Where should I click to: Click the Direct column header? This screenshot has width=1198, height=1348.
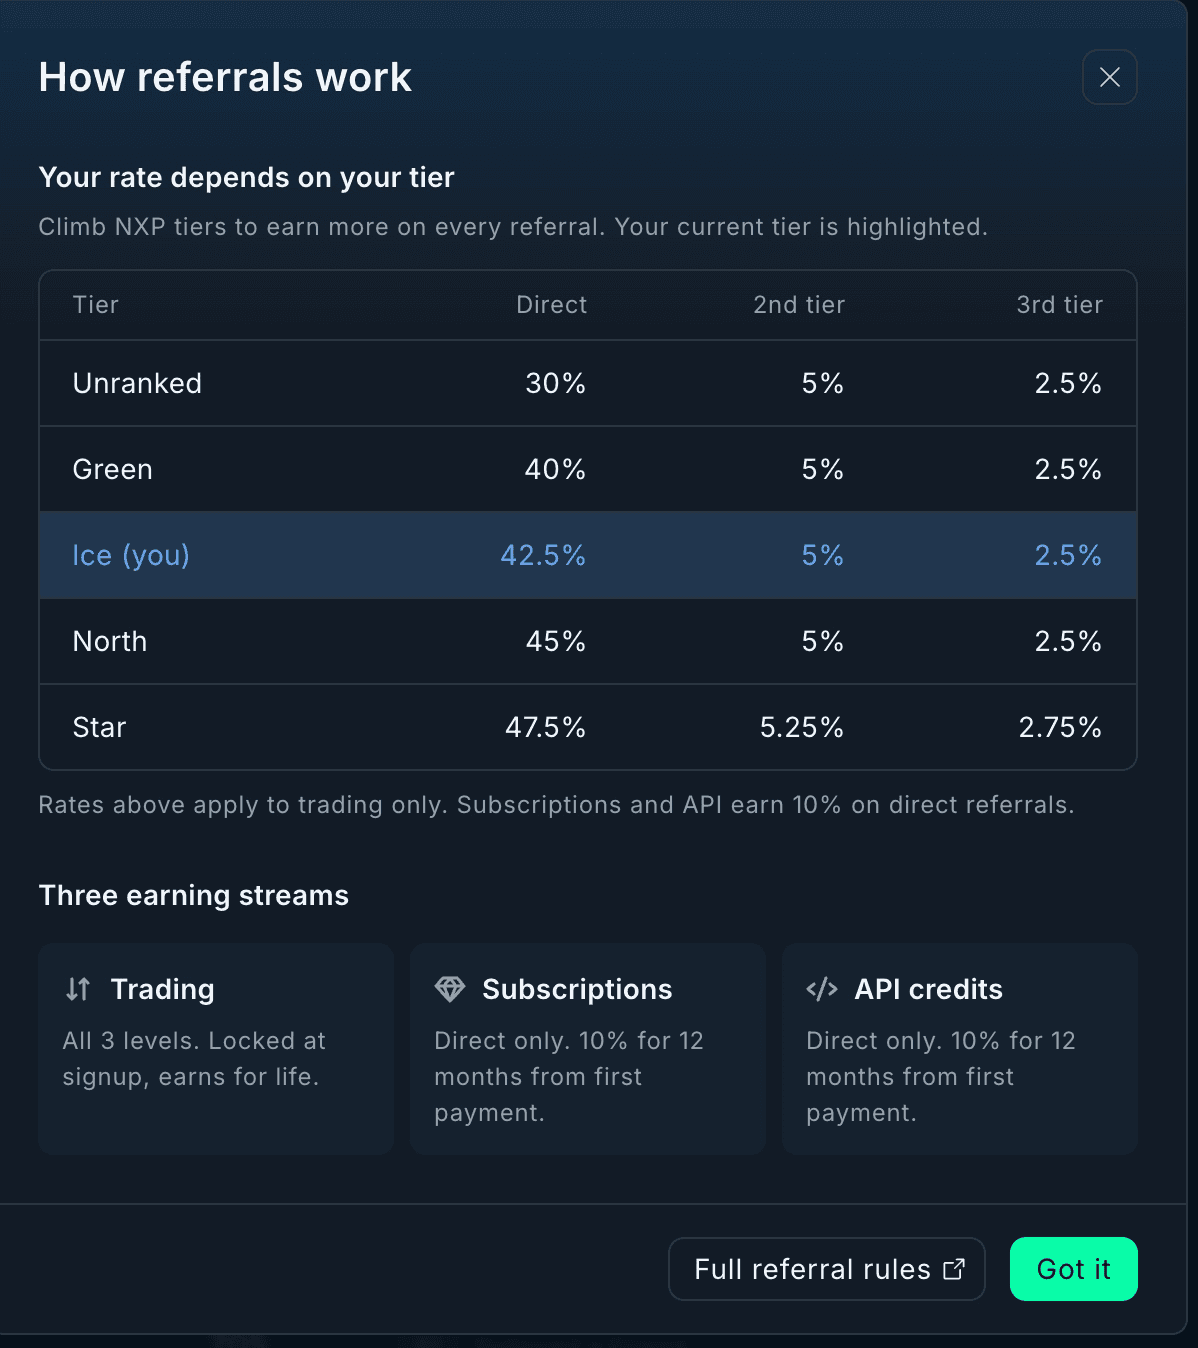[551, 305]
